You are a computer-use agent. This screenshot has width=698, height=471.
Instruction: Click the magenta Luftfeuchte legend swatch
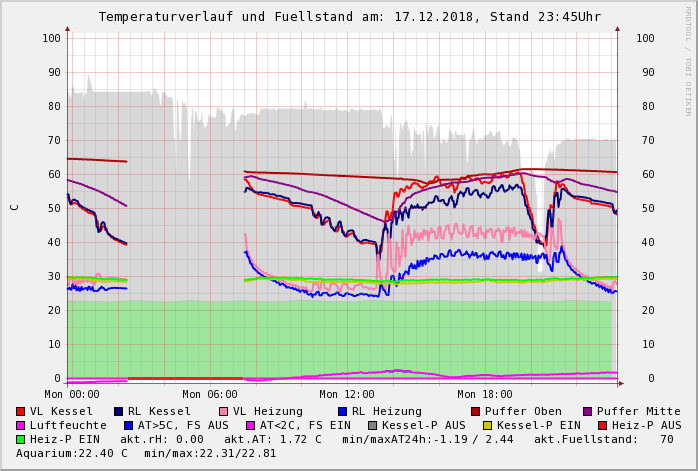20,426
